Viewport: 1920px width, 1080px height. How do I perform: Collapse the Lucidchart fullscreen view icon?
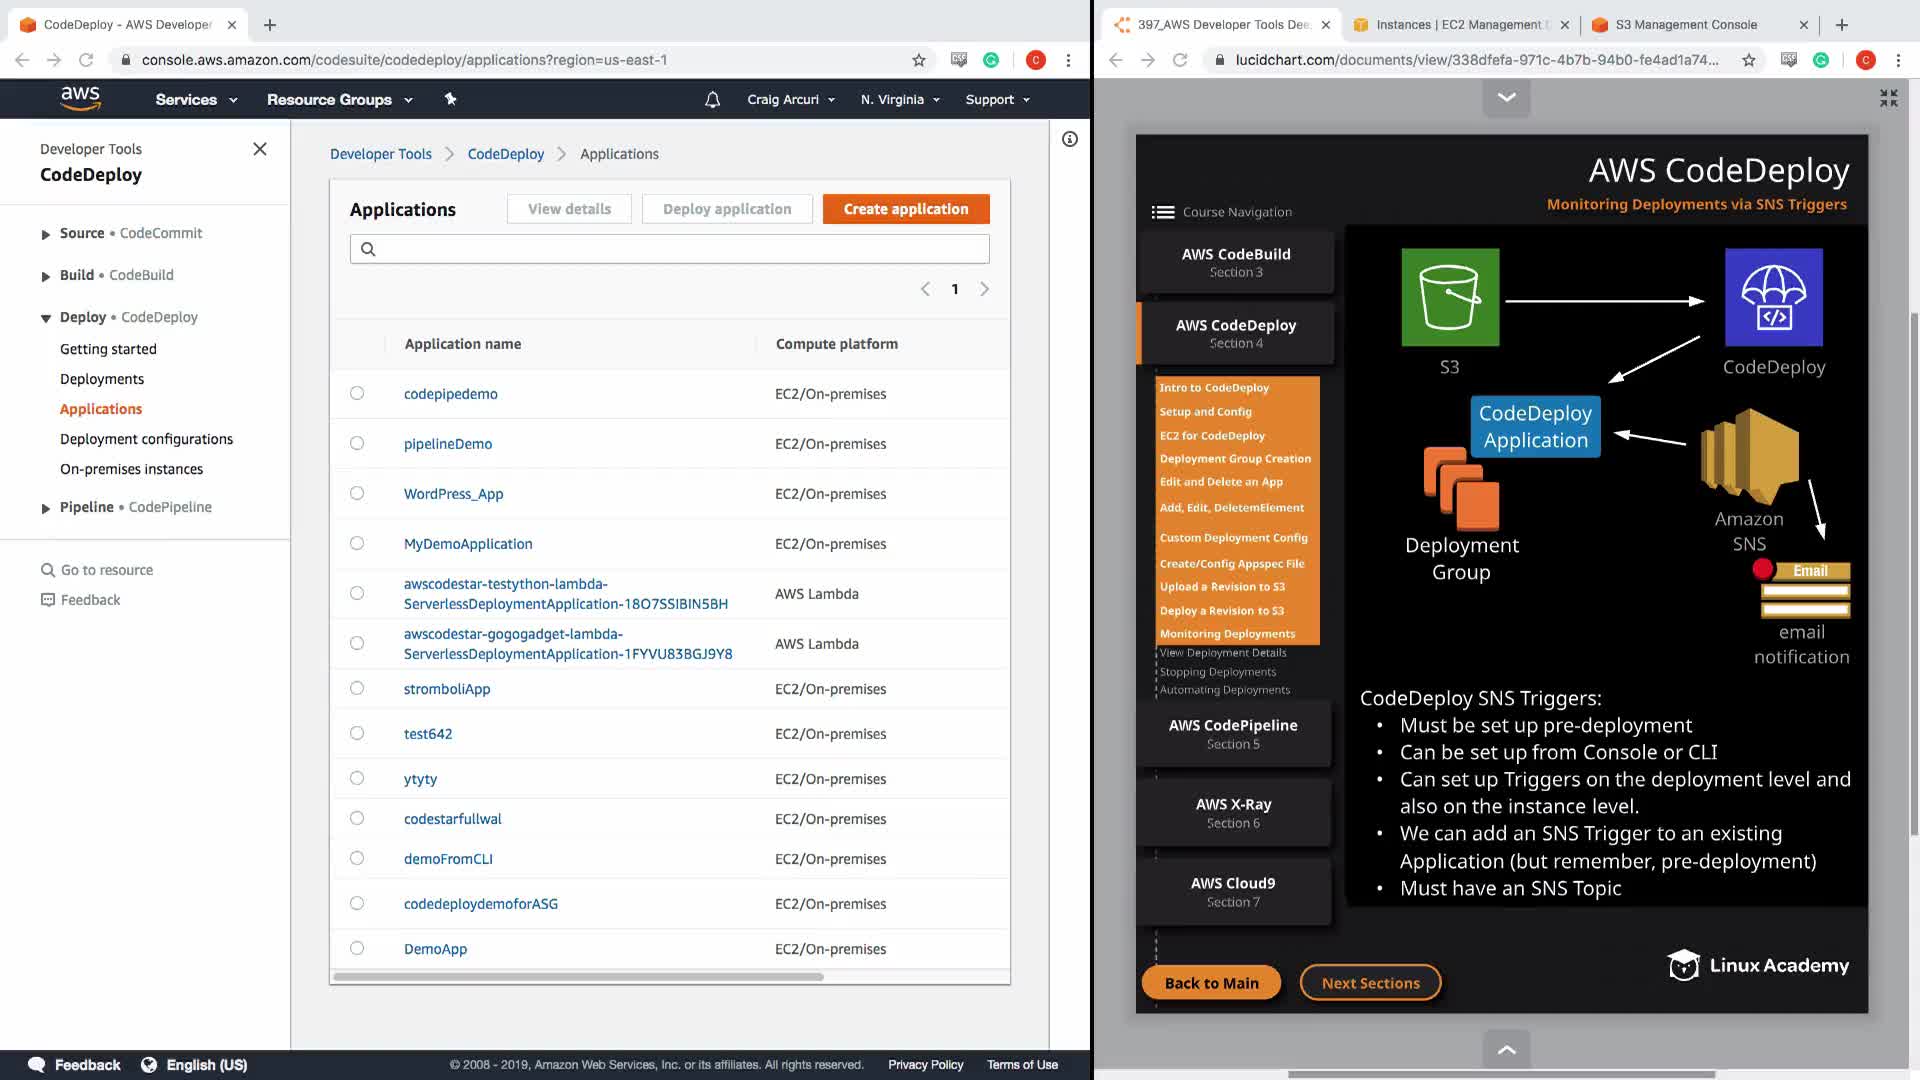[1888, 98]
